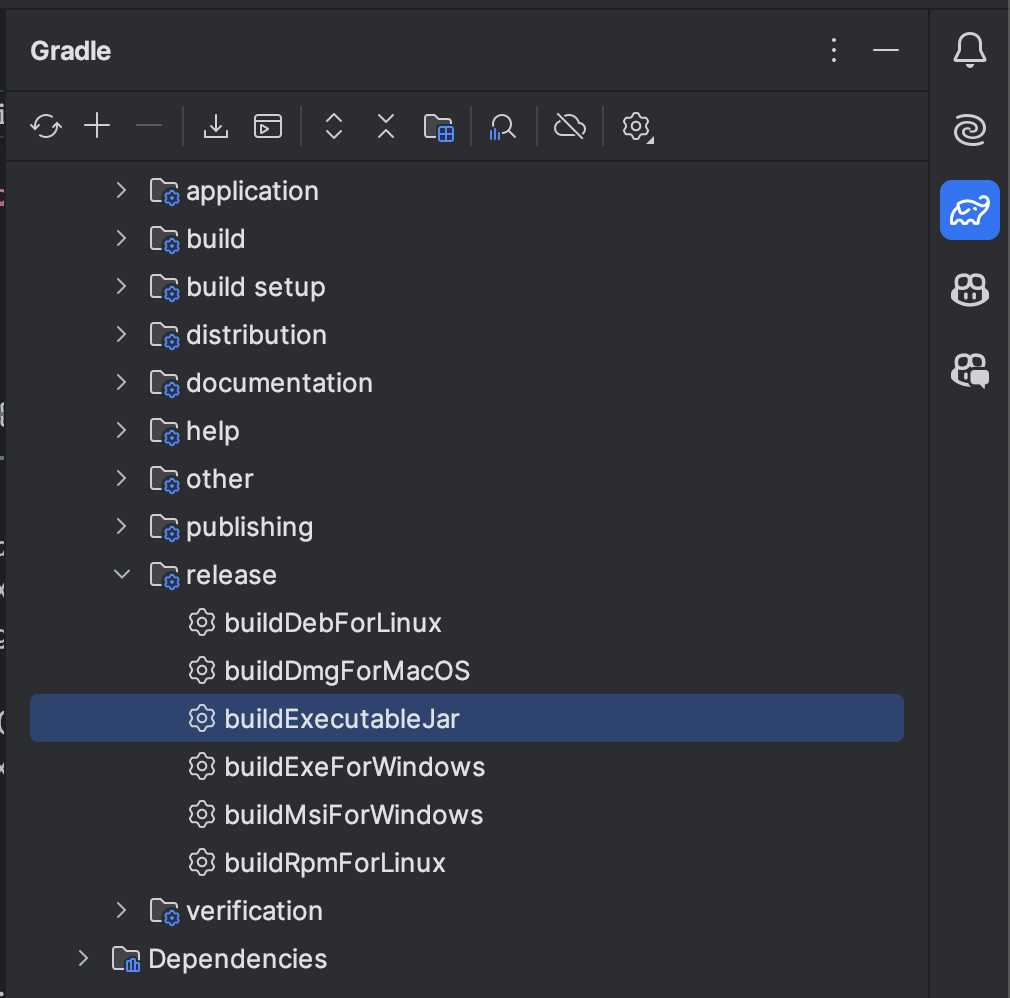Select the buildRpmForLinux task
The width and height of the screenshot is (1010, 998).
tap(334, 863)
